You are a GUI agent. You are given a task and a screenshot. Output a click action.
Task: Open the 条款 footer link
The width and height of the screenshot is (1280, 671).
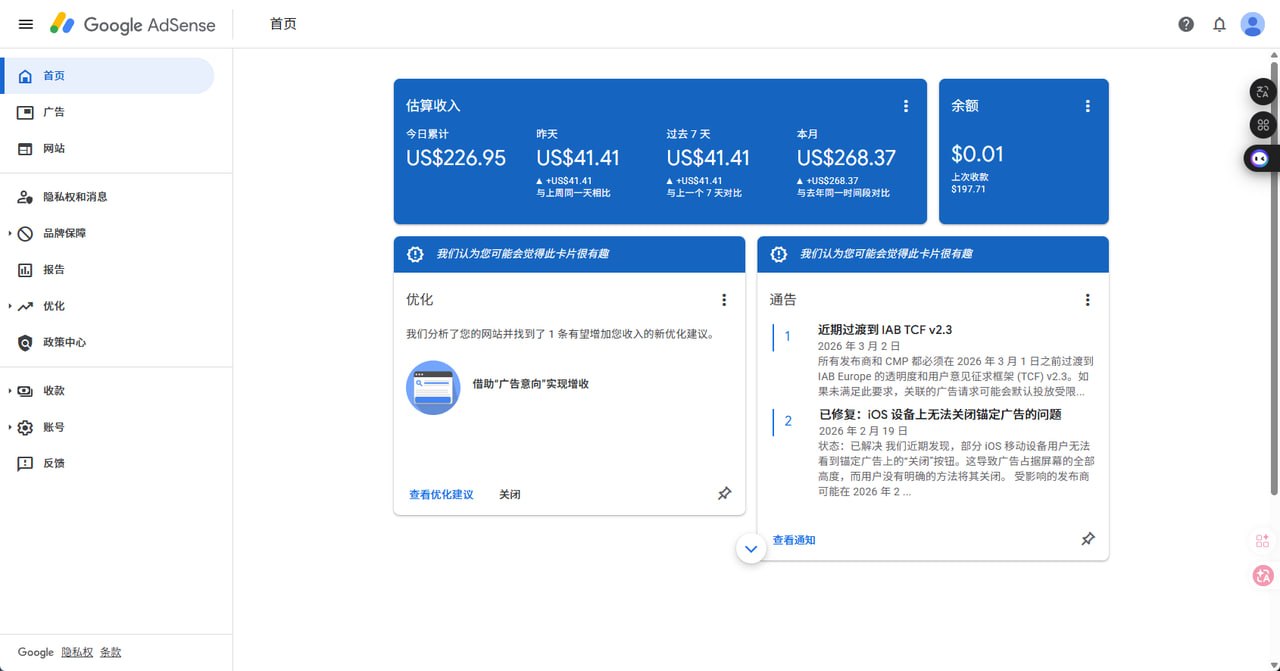tap(111, 652)
